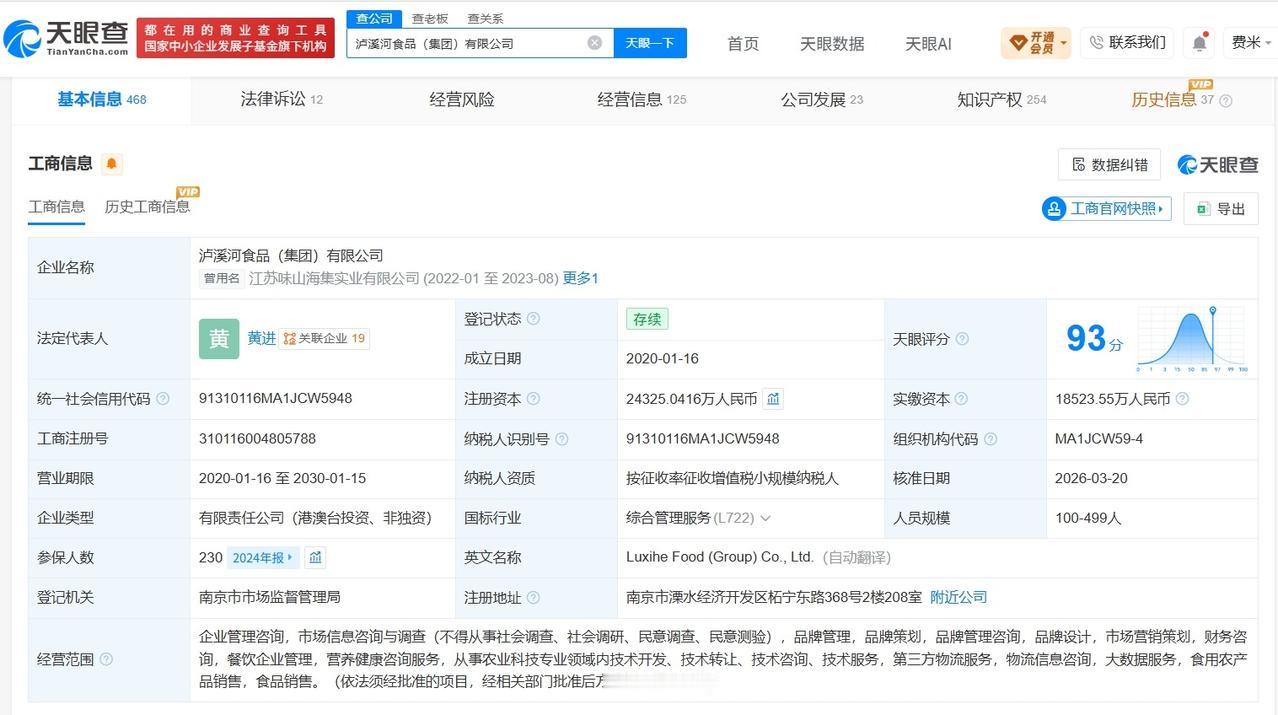1278x715 pixels.
Task: Open 基本信息 tab
Action: tap(101, 99)
